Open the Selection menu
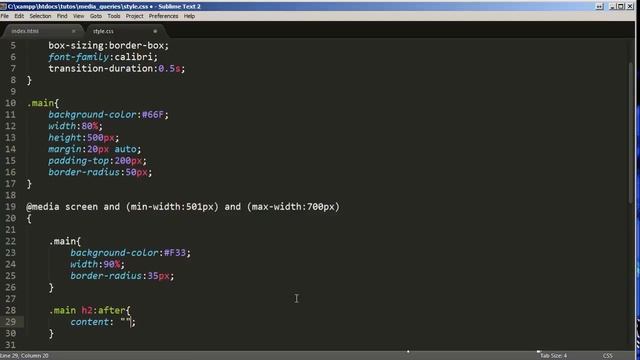This screenshot has height=360, width=640. (x=40, y=16)
